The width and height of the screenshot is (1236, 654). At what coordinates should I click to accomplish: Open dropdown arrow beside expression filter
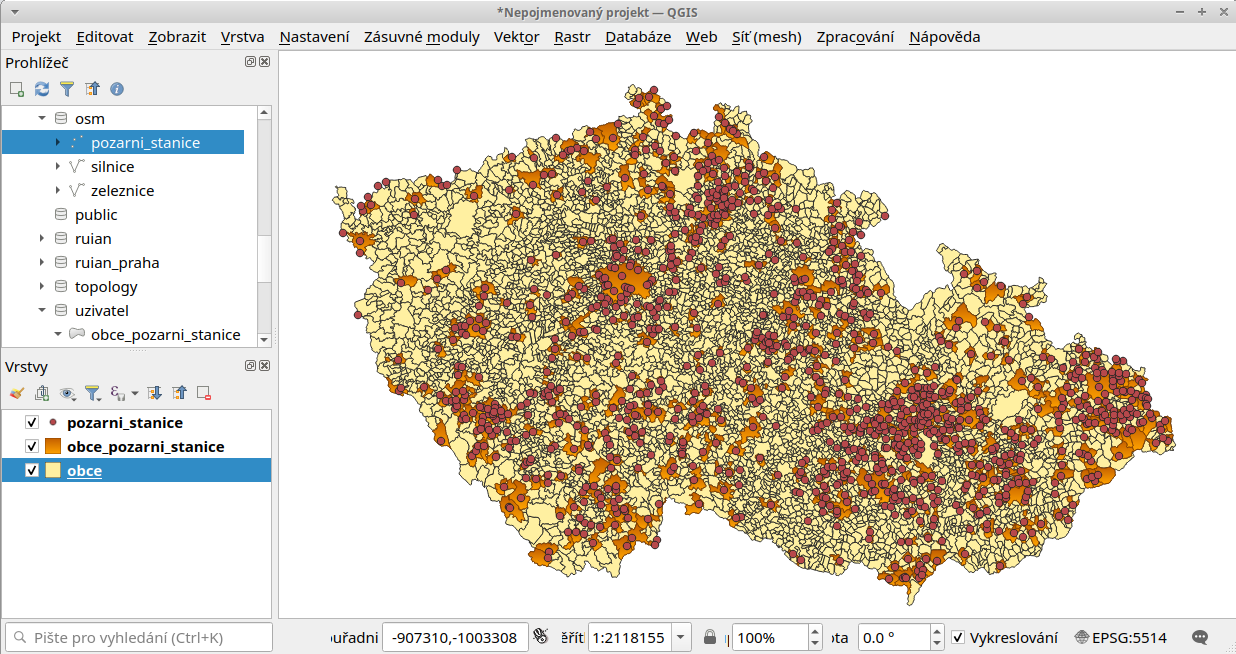[x=135, y=393]
